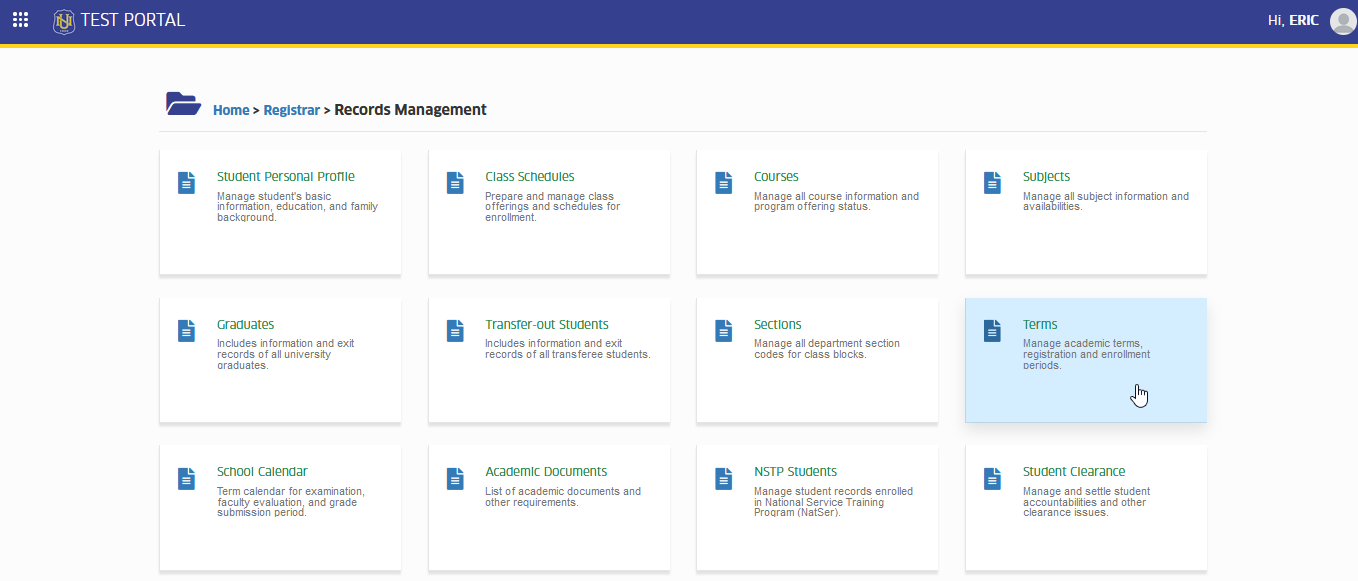This screenshot has height=581, width=1358.
Task: Click 'Term calendar for examination' description
Action: pos(291,502)
